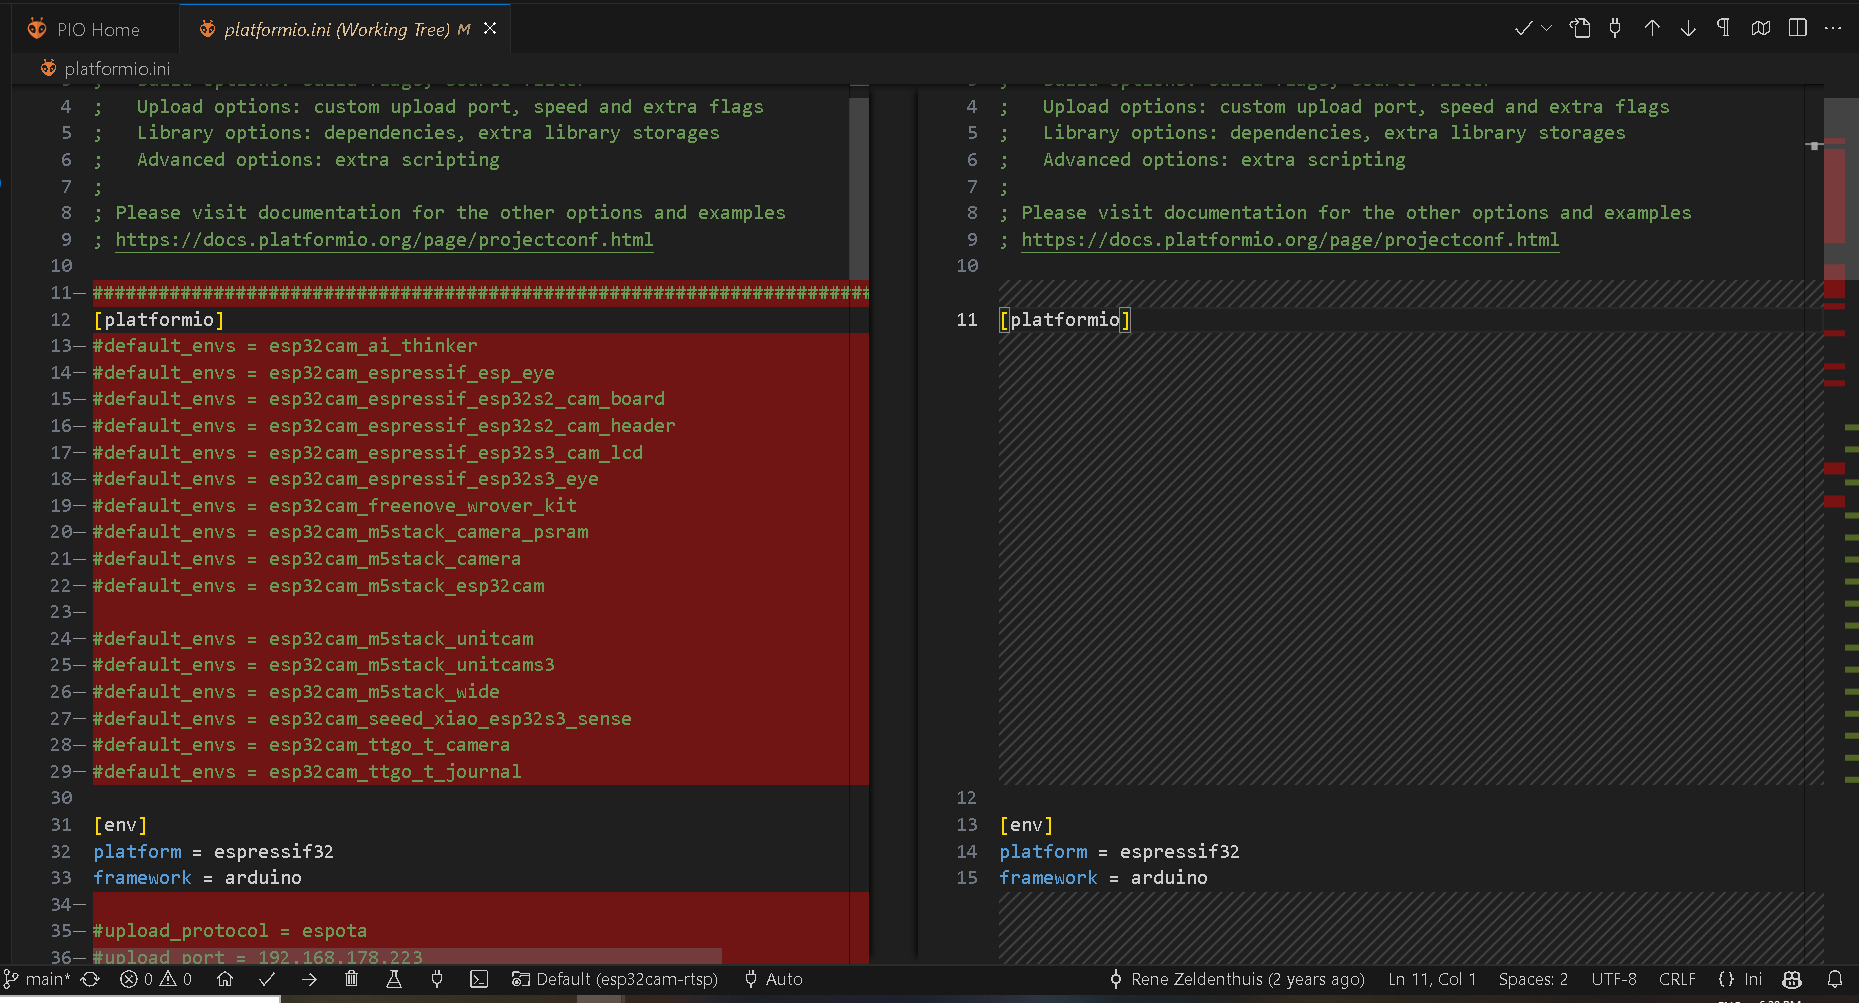1859x1003 pixels.
Task: Open Copilot status icon
Action: point(1792,979)
